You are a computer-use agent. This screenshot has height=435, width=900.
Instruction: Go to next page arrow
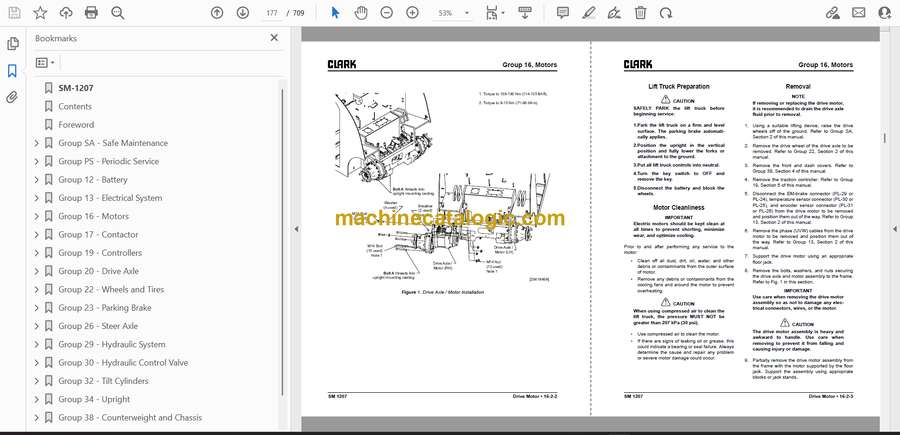243,13
